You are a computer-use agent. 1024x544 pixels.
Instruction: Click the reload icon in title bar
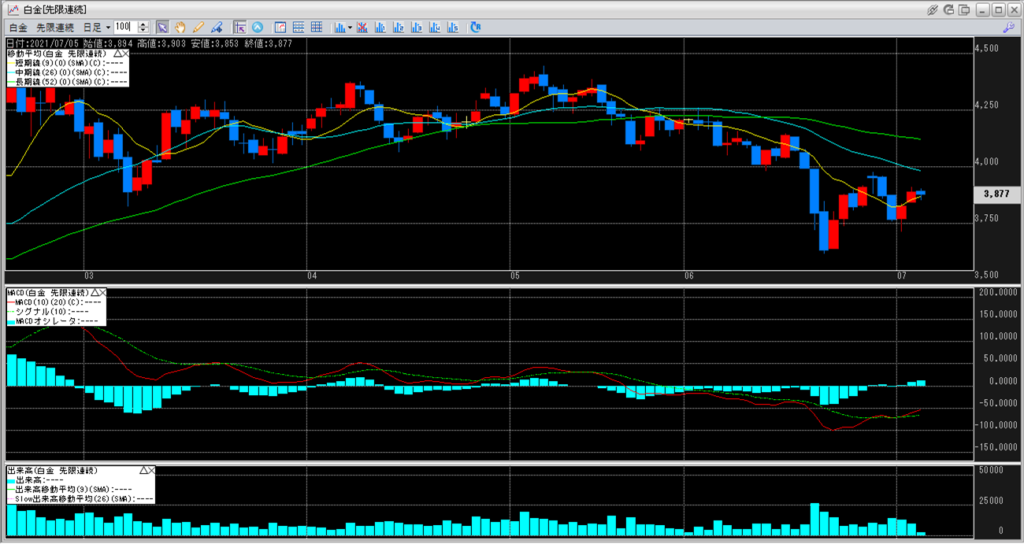point(949,8)
